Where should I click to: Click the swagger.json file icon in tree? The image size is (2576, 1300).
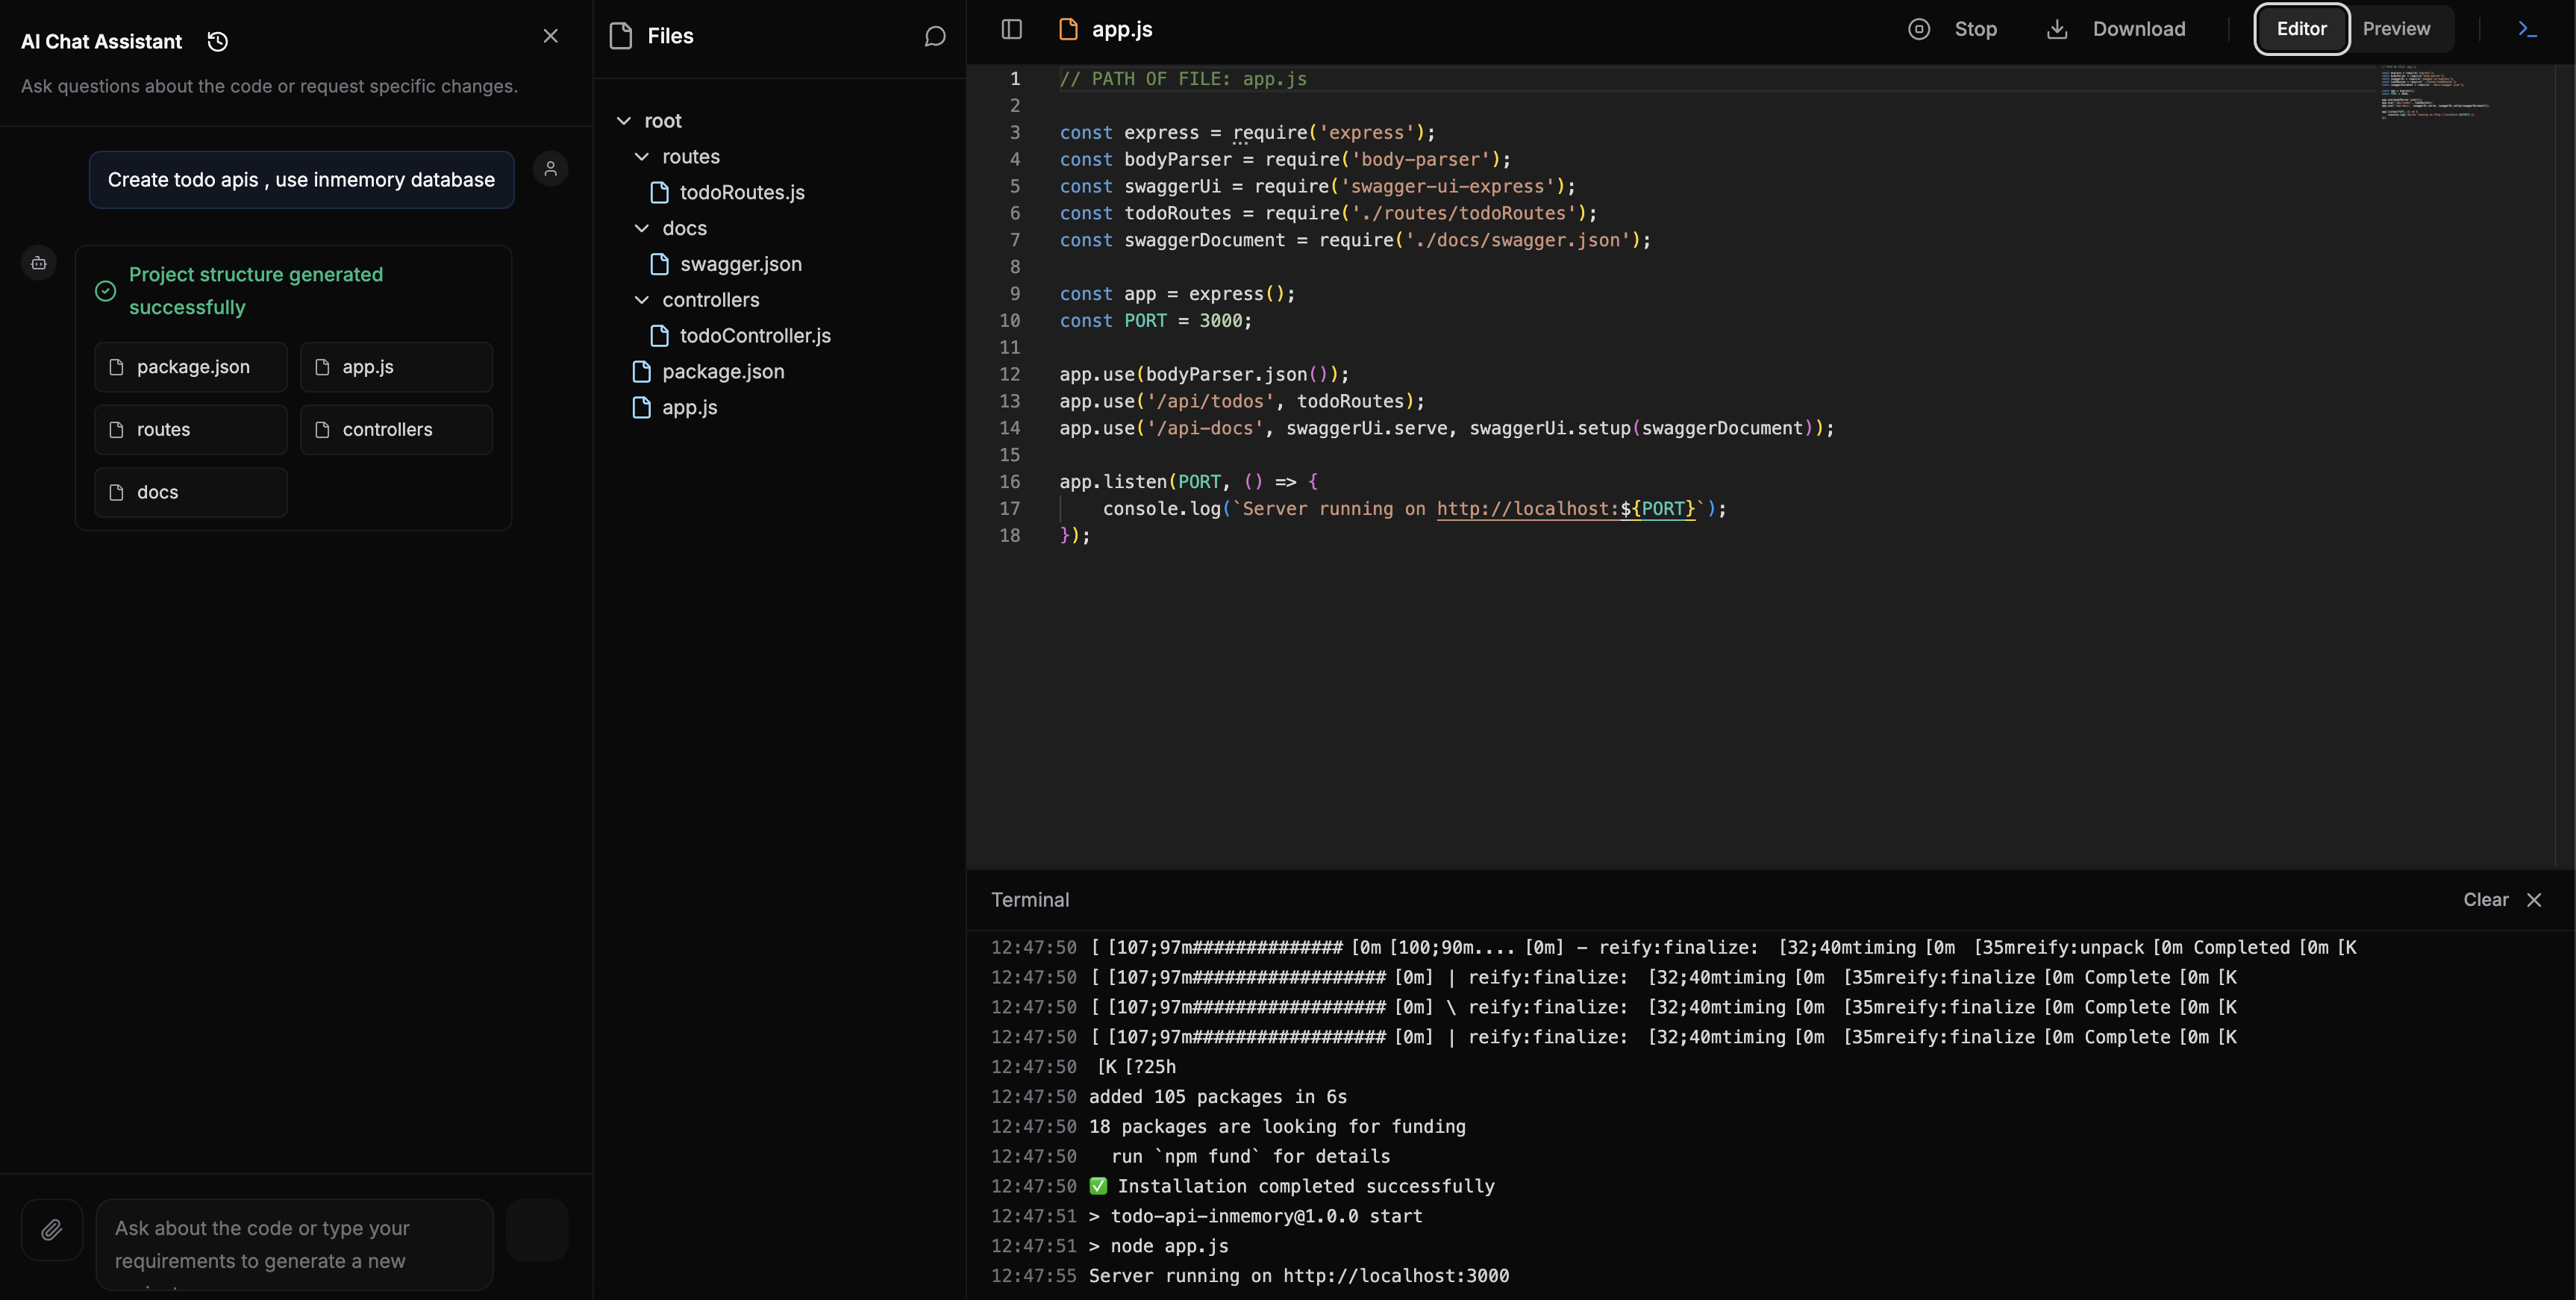point(659,264)
